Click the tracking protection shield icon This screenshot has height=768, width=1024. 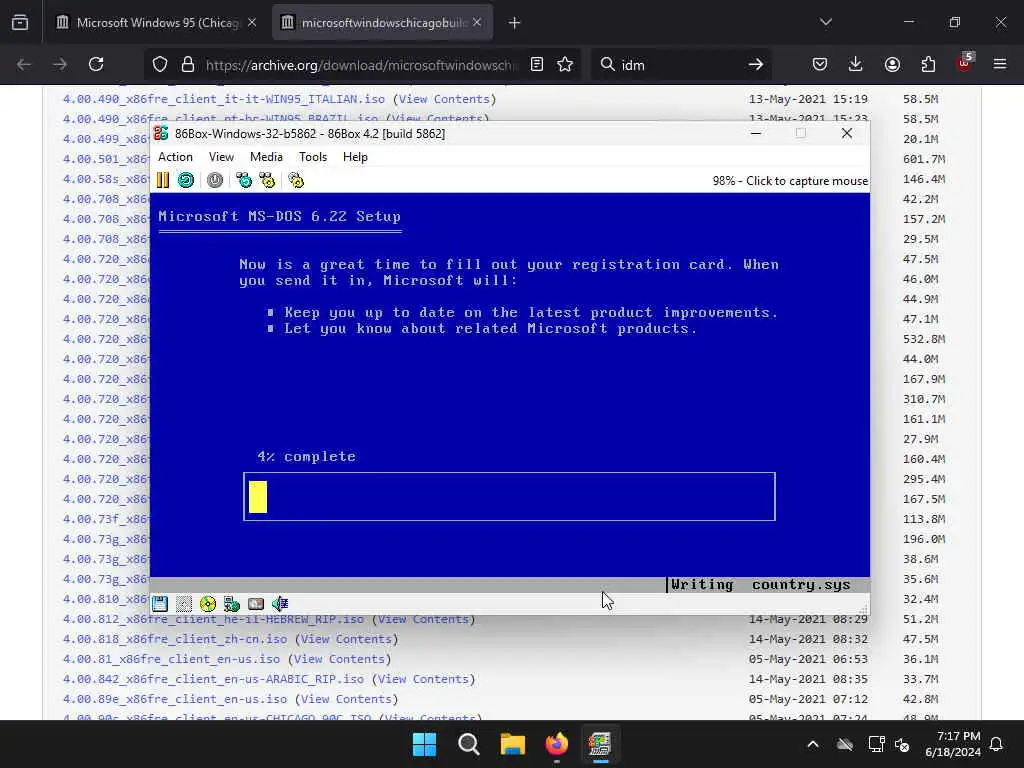(160, 64)
